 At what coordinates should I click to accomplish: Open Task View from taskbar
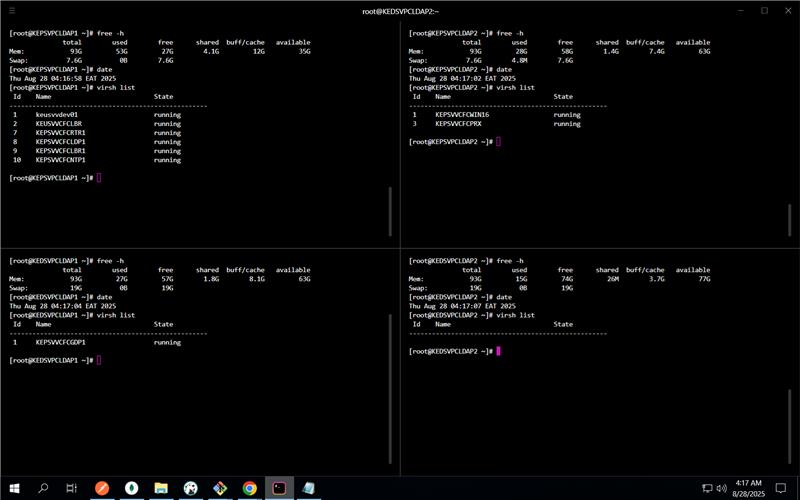pos(72,488)
